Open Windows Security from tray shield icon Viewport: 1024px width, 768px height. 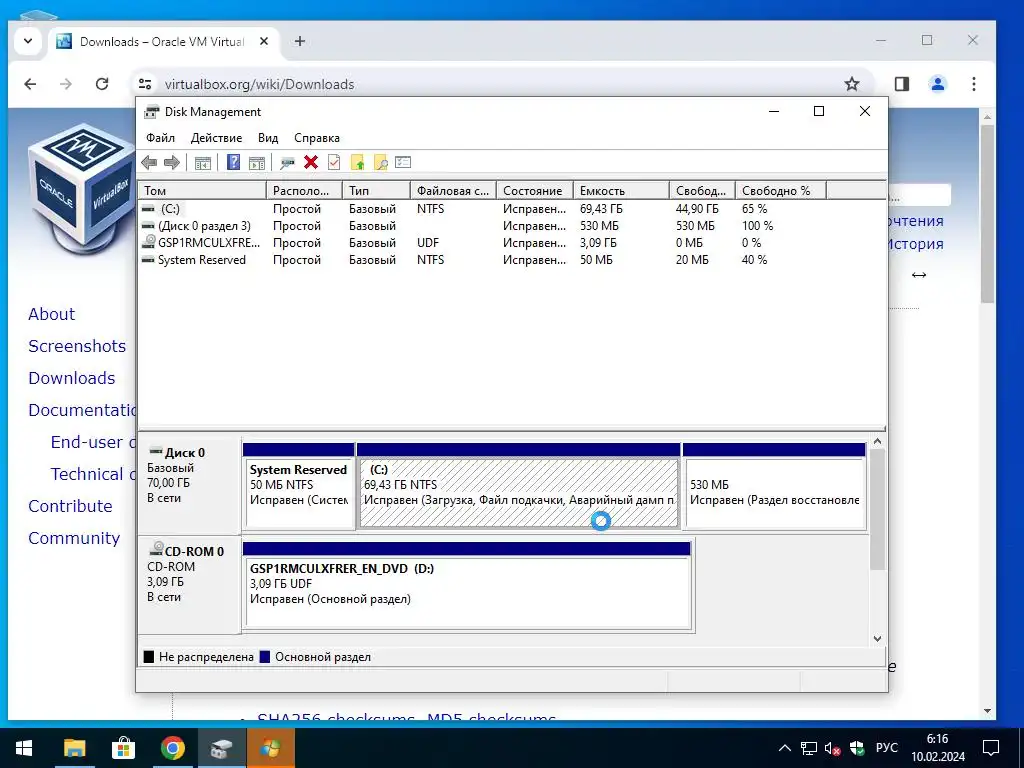click(857, 748)
